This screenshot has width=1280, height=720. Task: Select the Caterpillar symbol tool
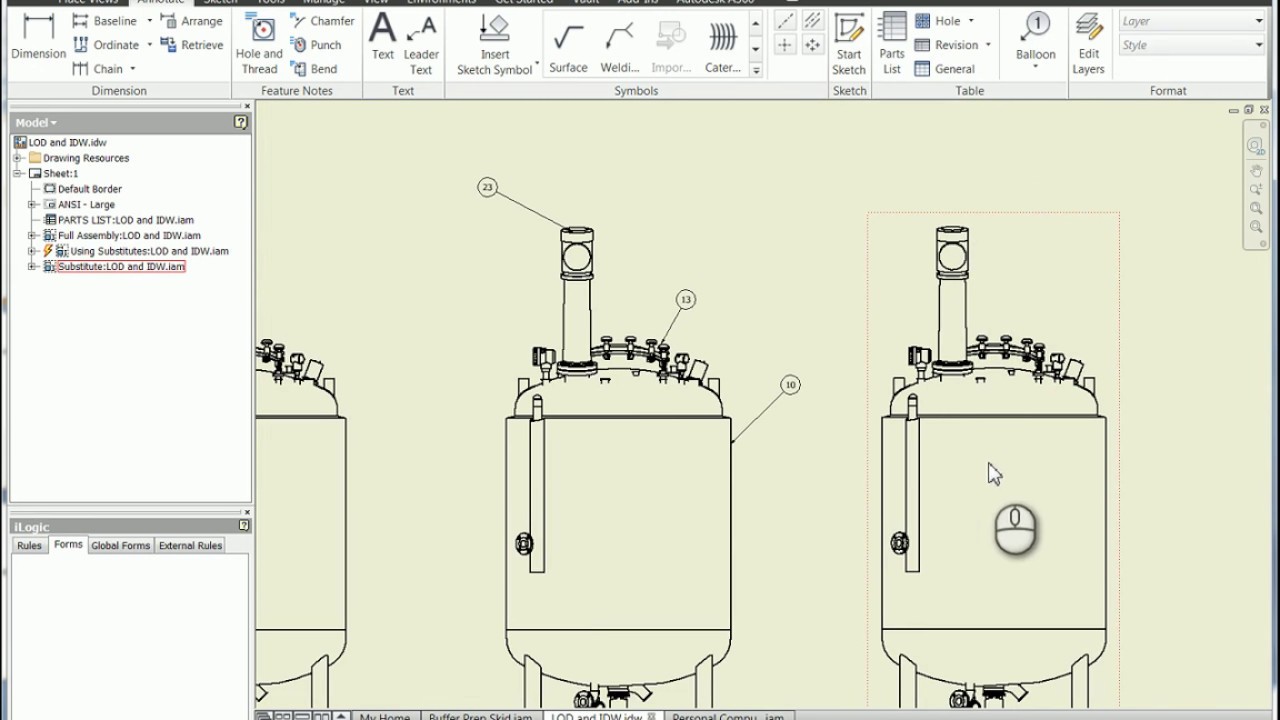tap(723, 47)
